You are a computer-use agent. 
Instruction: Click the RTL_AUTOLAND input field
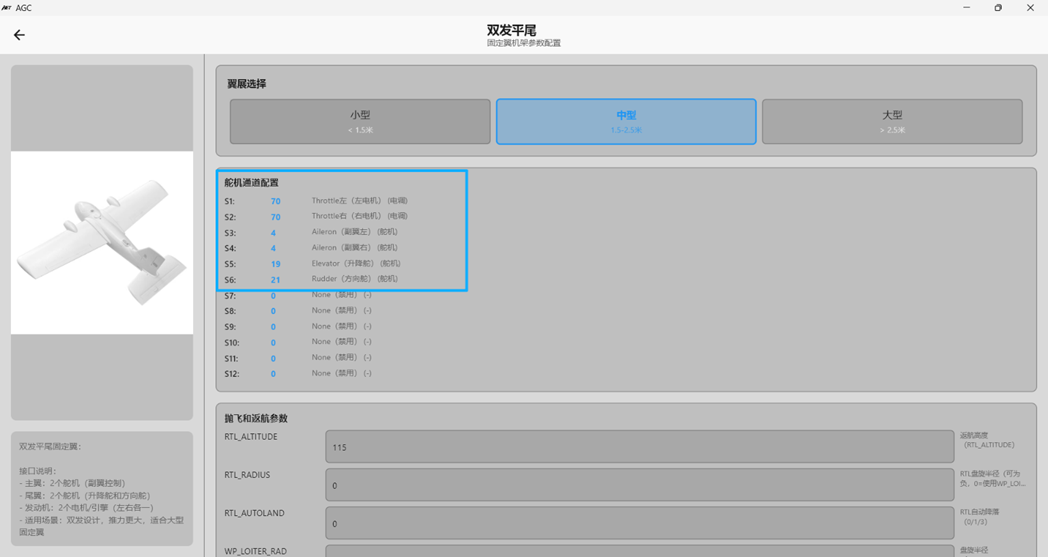639,523
